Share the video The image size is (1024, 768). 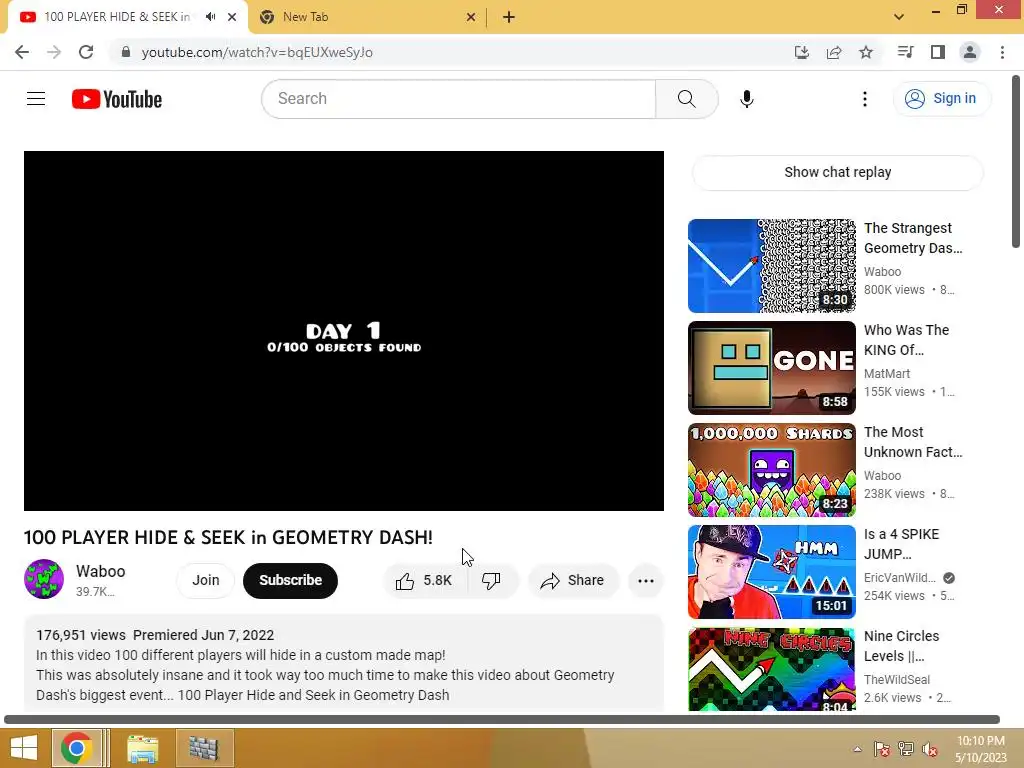[x=573, y=581]
